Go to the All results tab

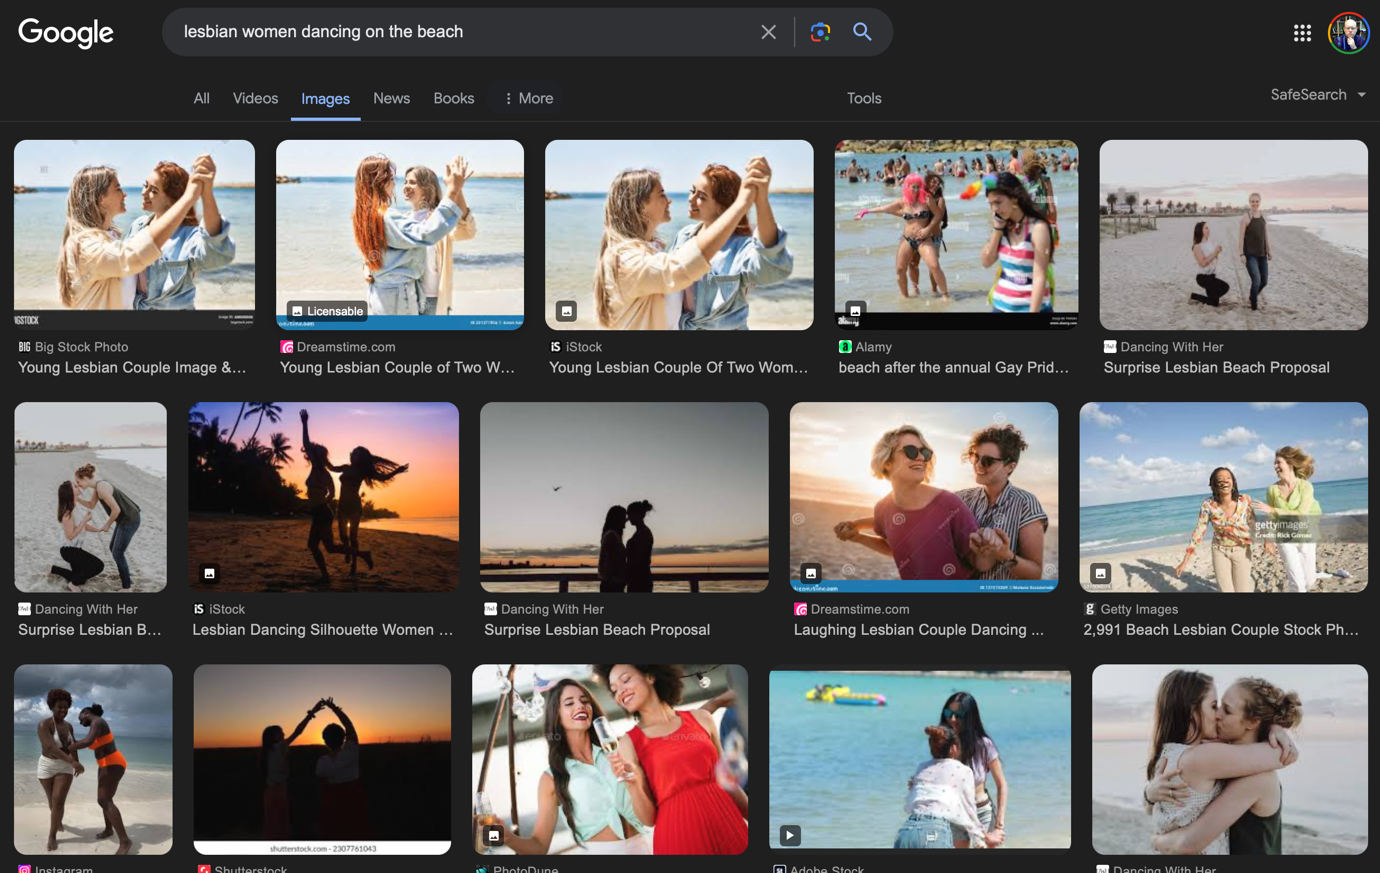201,98
